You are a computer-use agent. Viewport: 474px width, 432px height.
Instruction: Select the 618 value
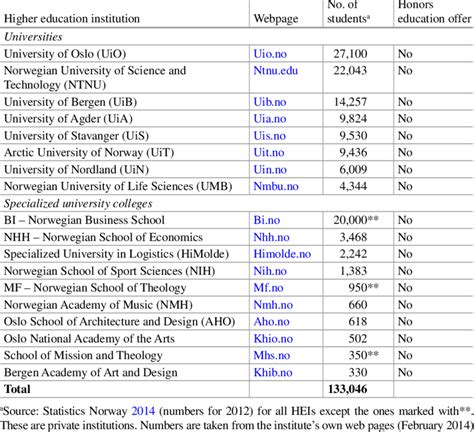[358, 321]
